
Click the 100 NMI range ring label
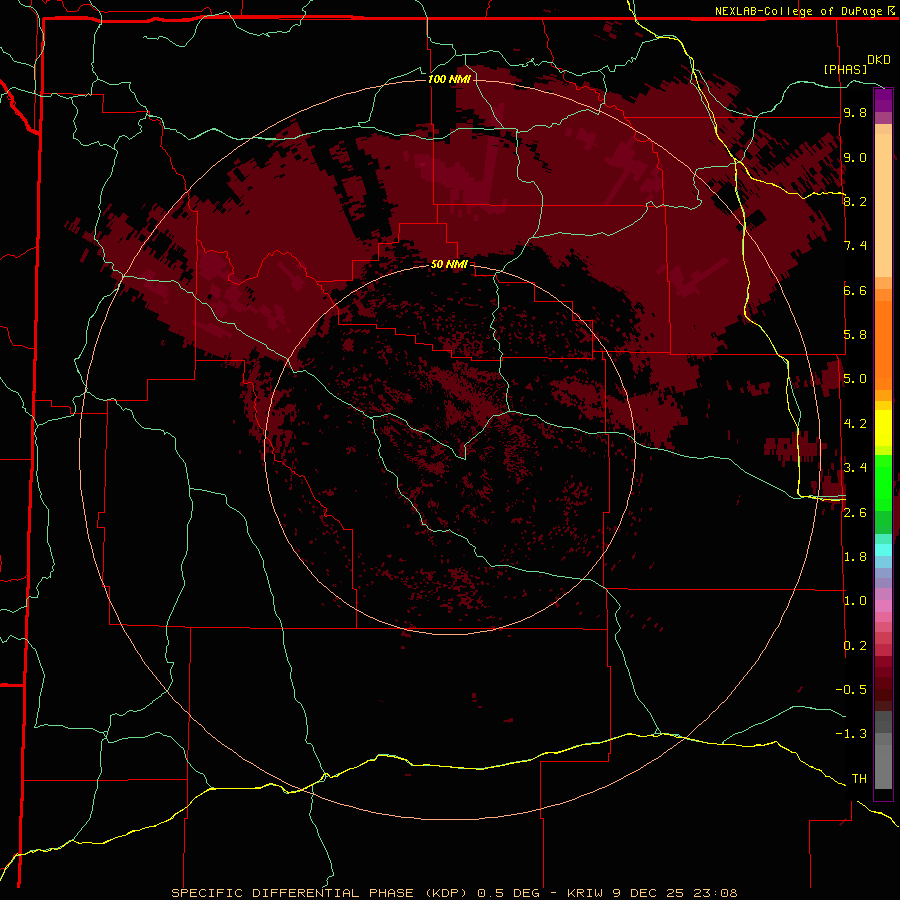point(449,79)
